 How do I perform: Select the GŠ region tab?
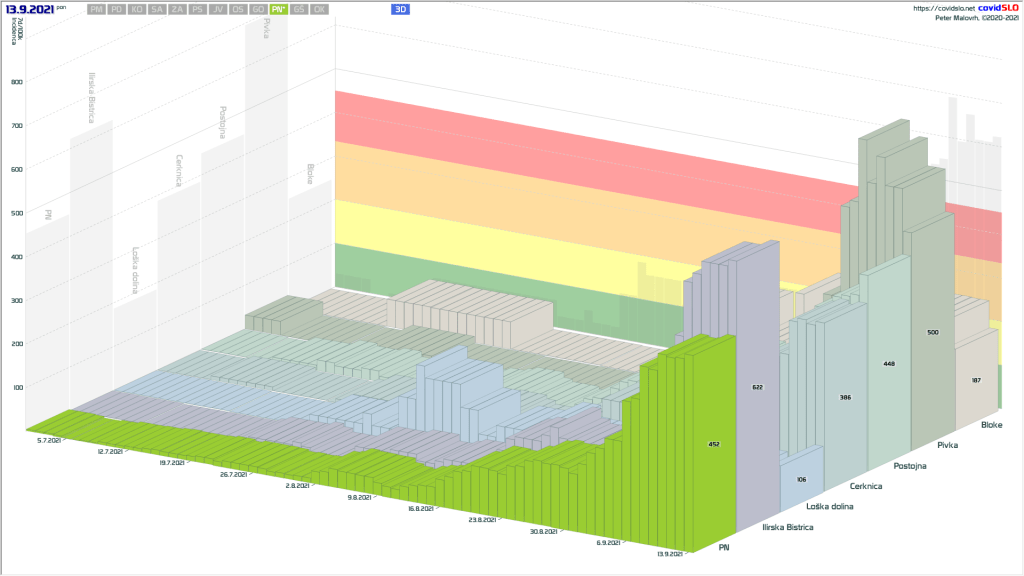[299, 9]
